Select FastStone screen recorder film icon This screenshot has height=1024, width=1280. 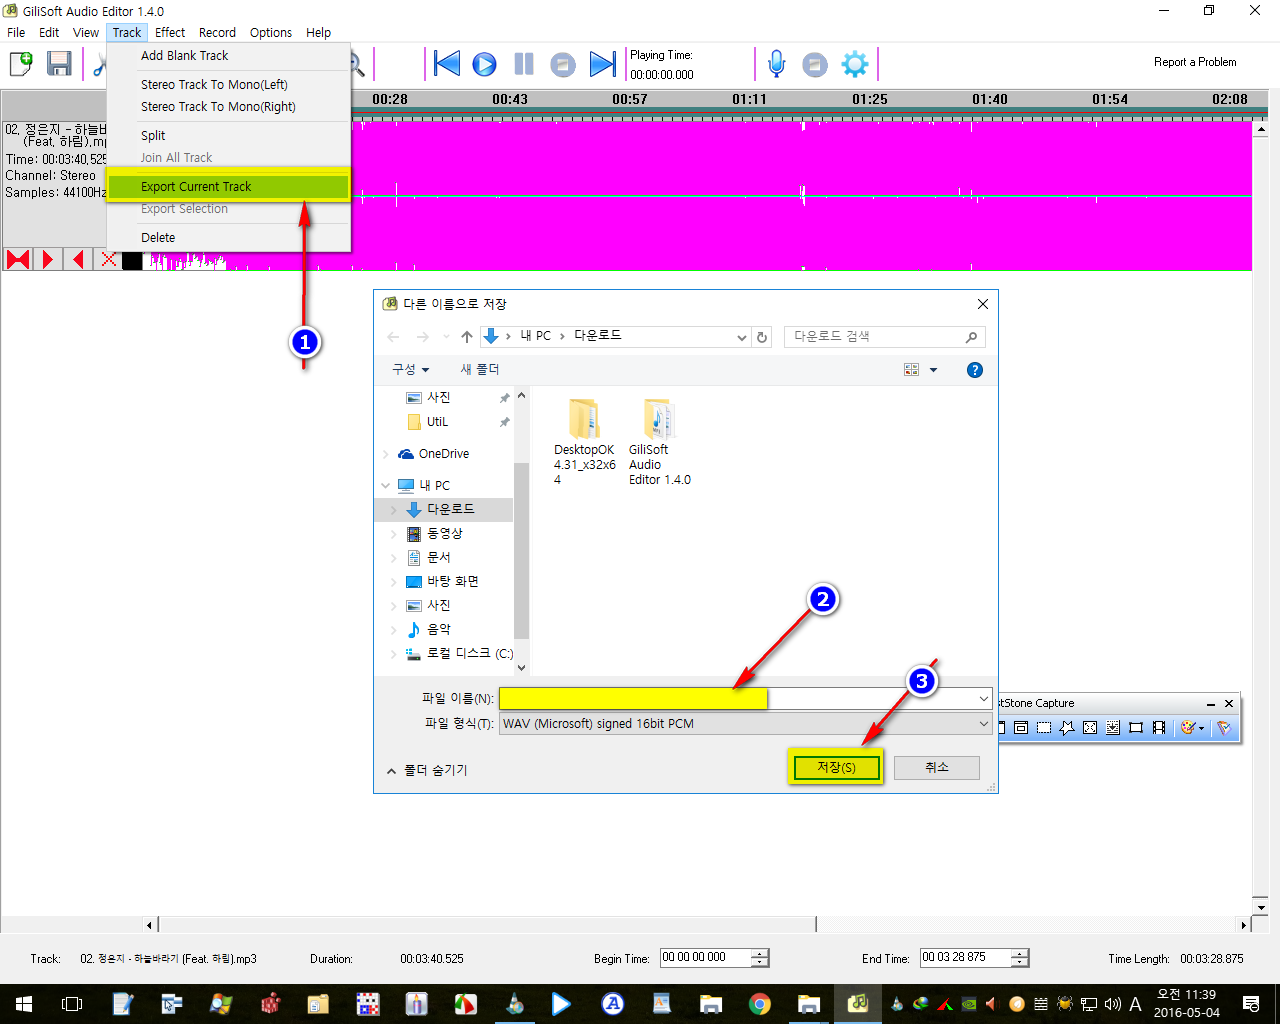[x=1159, y=728]
